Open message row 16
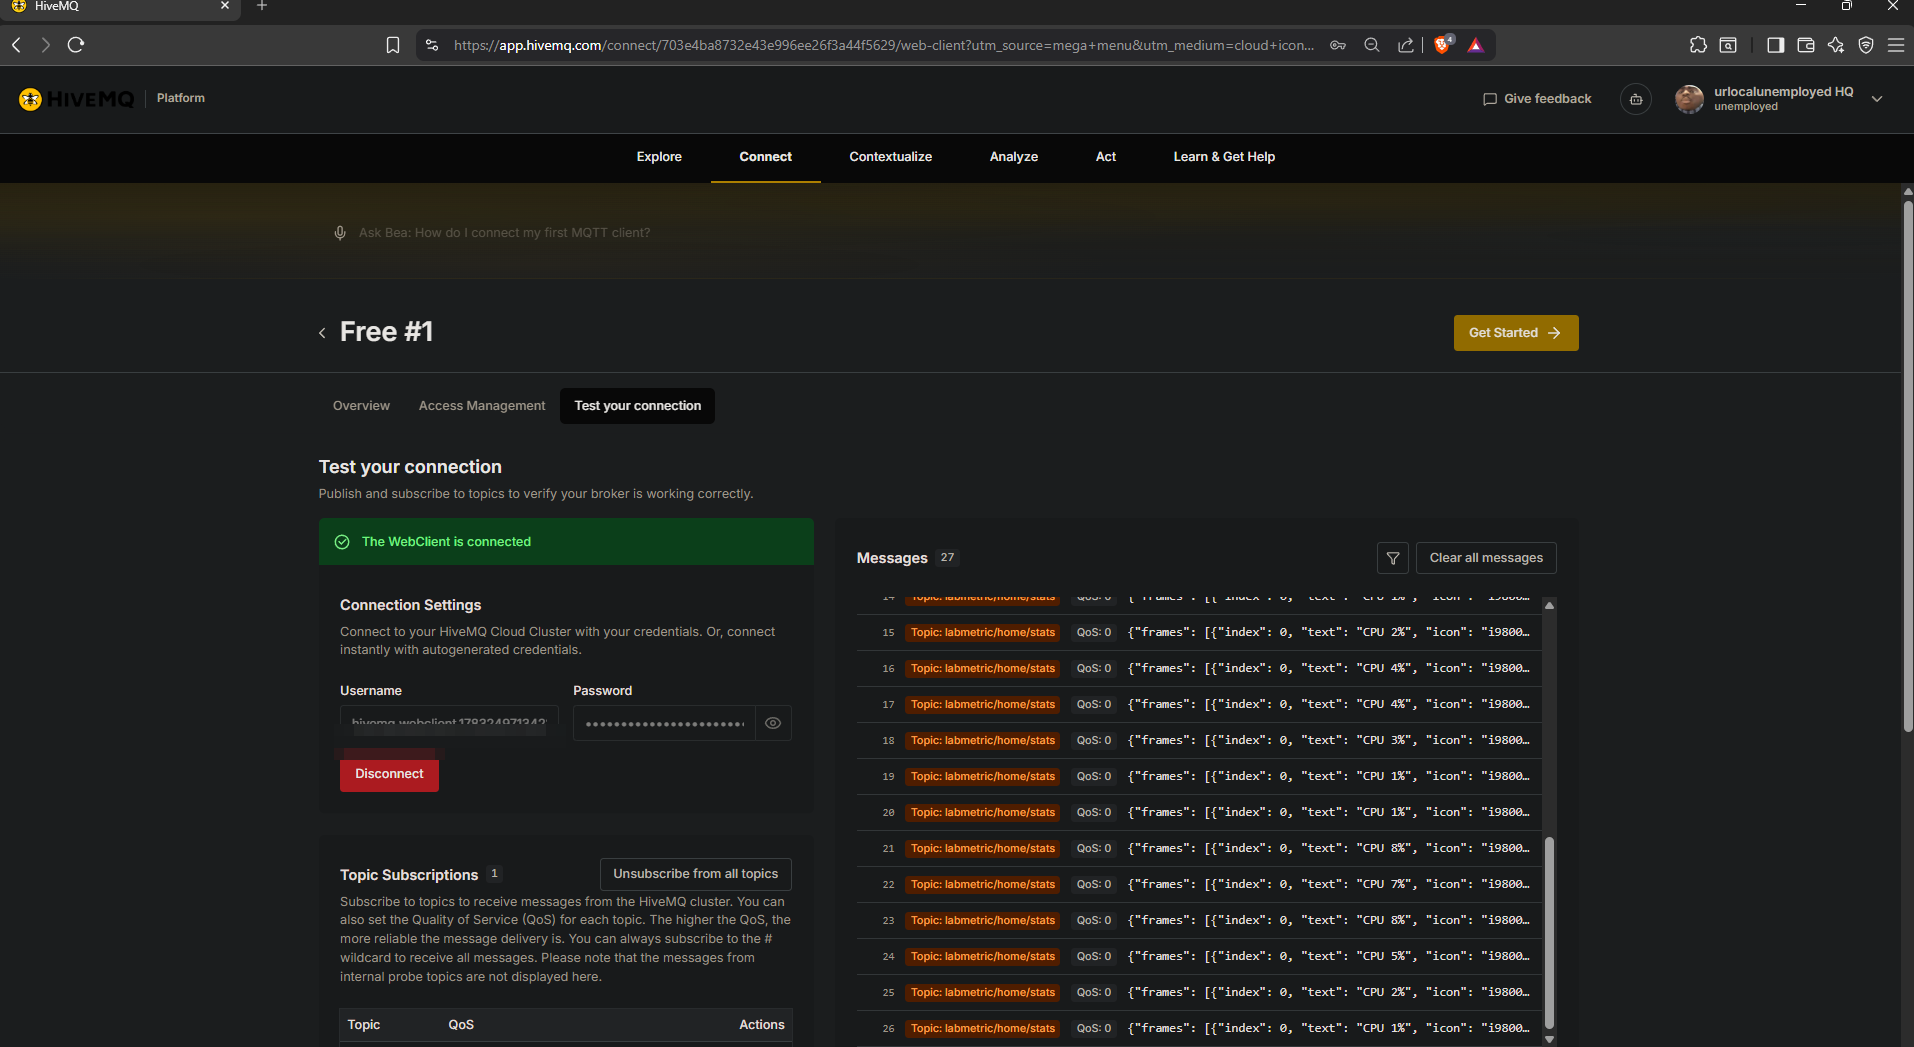The image size is (1914, 1047). [x=1199, y=668]
